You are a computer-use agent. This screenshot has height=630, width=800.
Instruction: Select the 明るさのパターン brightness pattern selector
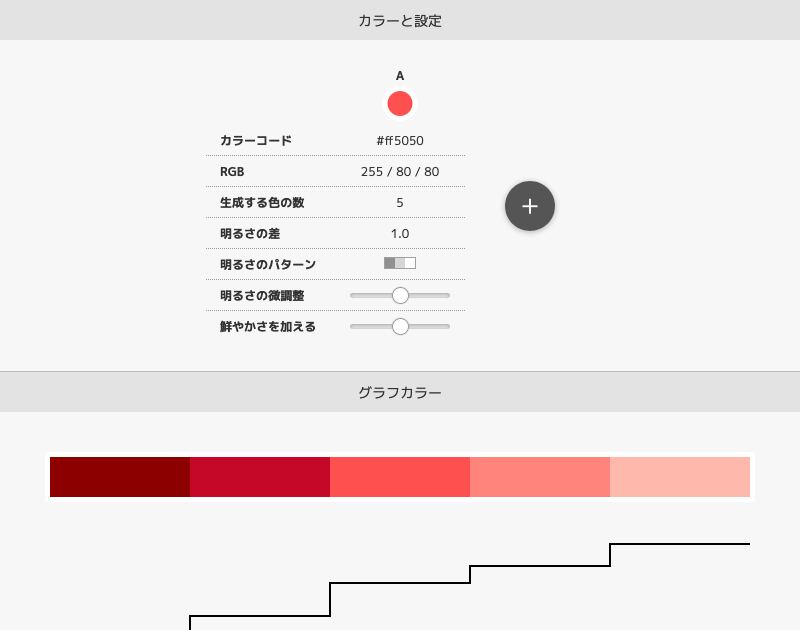400,264
